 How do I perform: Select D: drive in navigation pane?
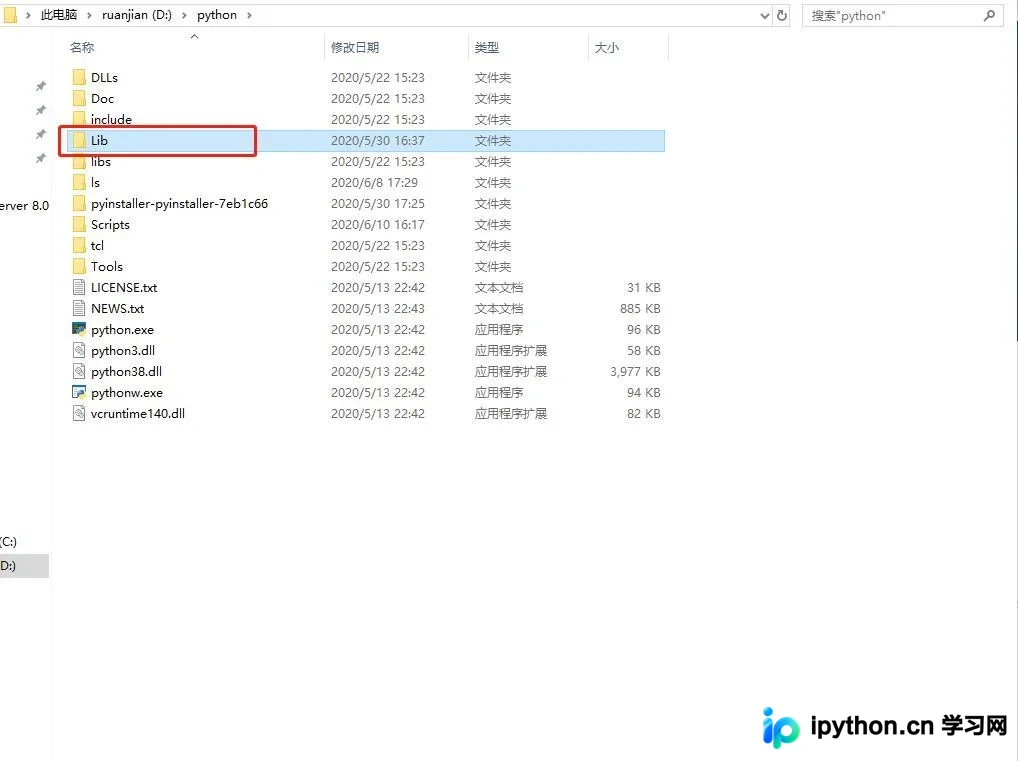tap(24, 566)
